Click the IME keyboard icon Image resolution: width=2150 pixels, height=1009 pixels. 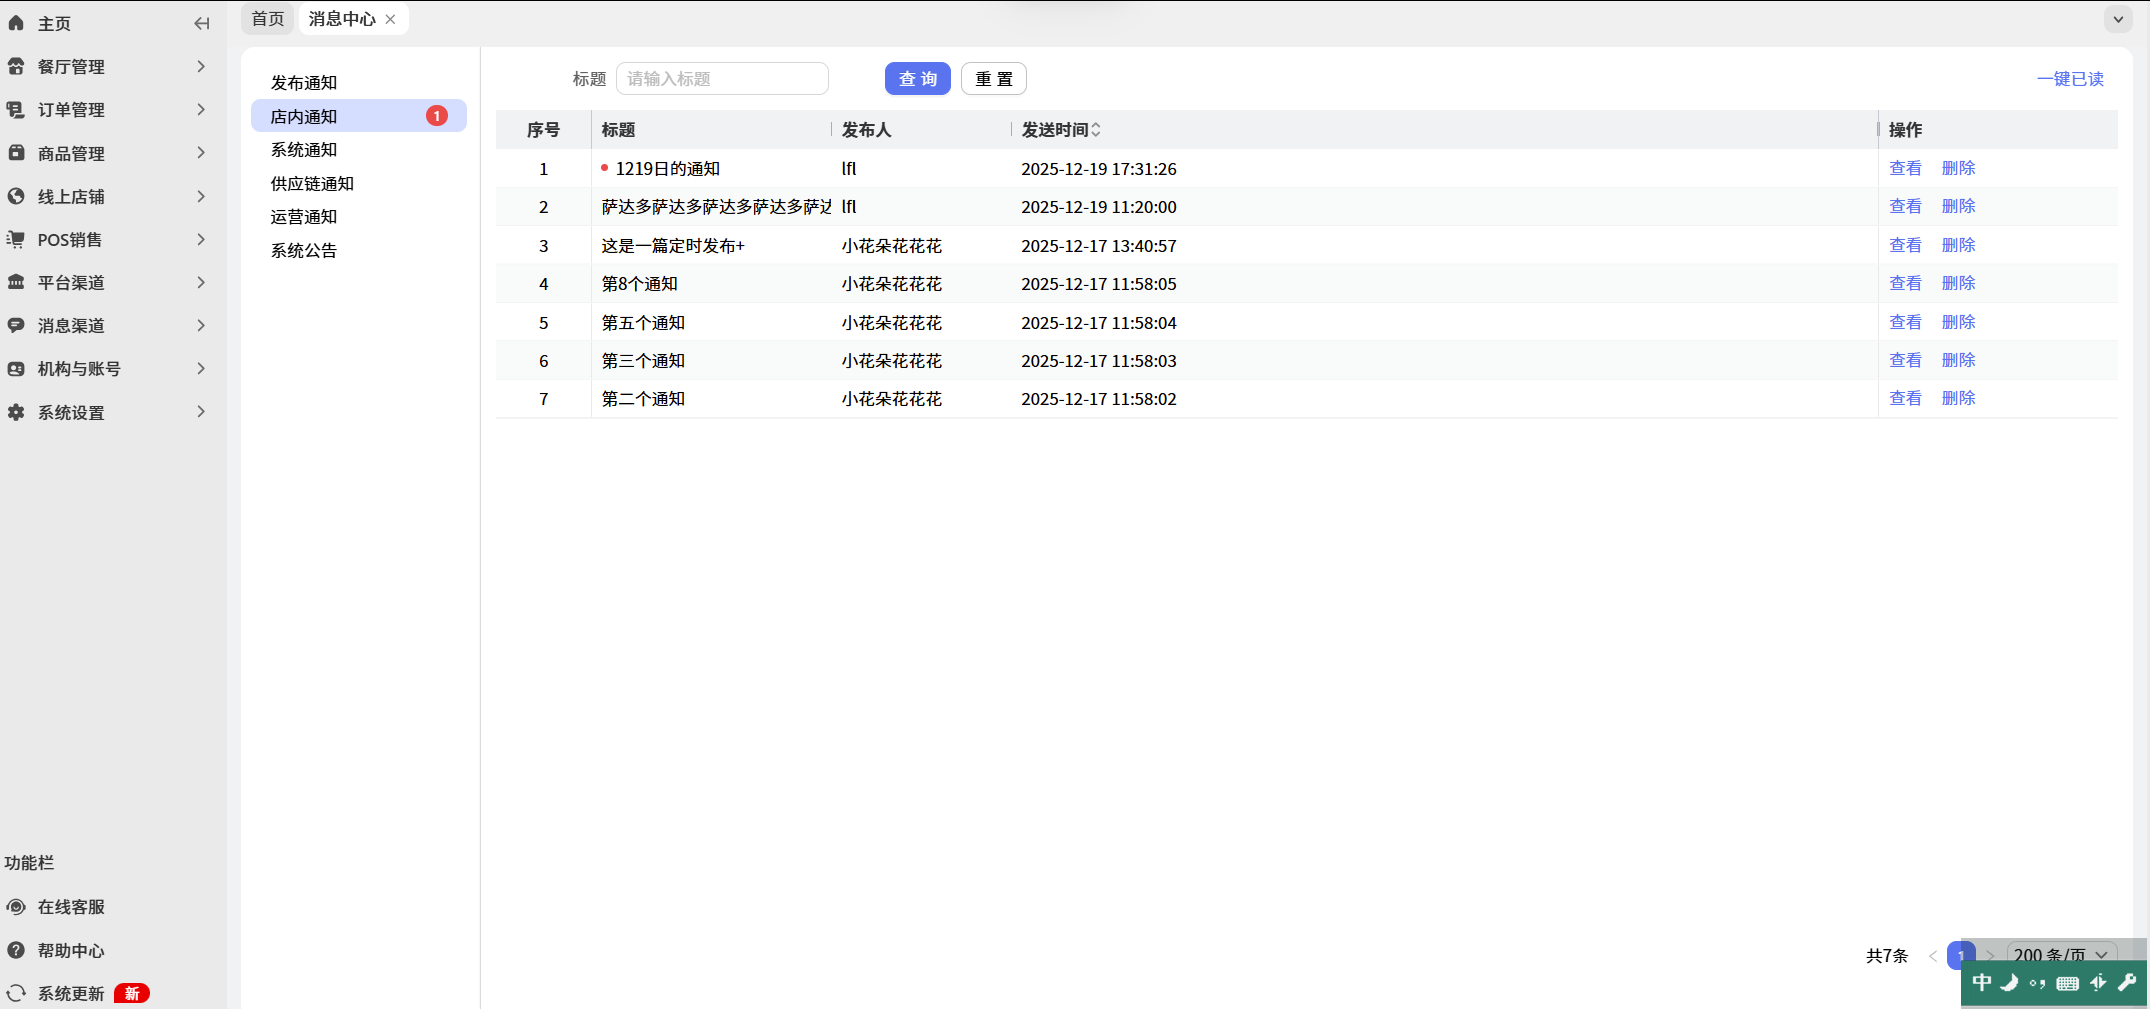(2068, 983)
